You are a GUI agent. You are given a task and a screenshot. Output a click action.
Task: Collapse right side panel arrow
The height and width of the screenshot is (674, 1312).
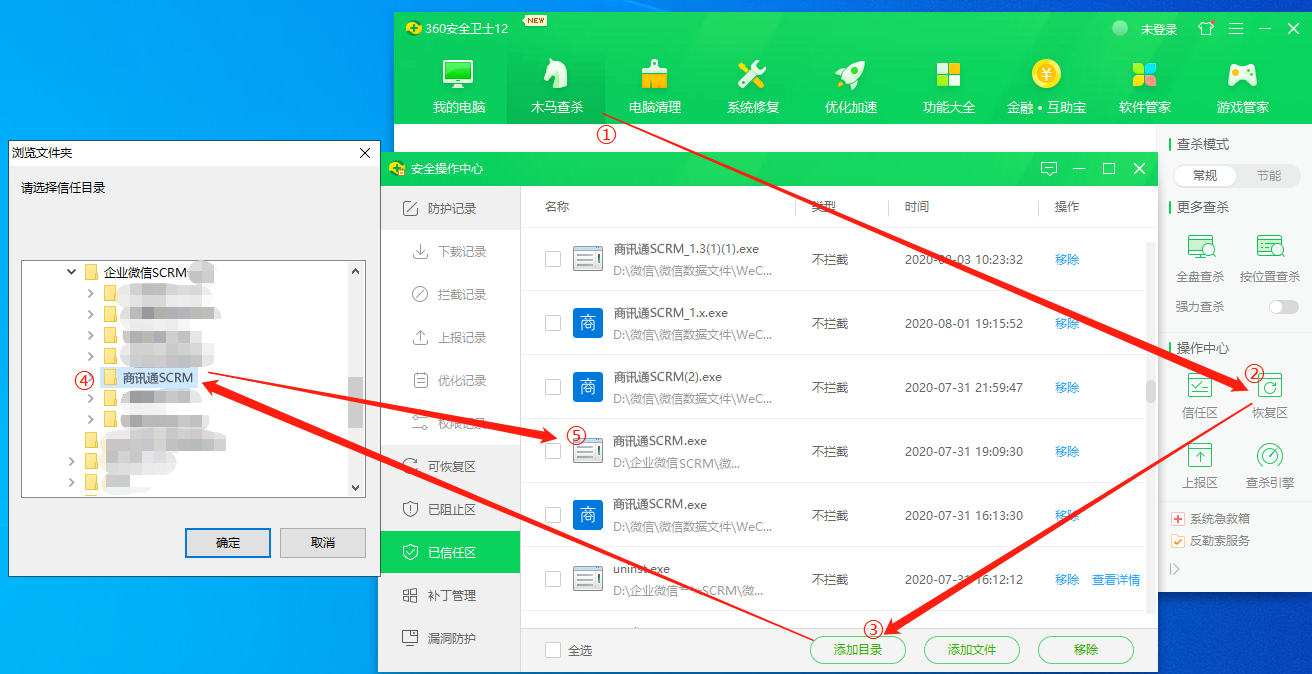pos(1175,568)
